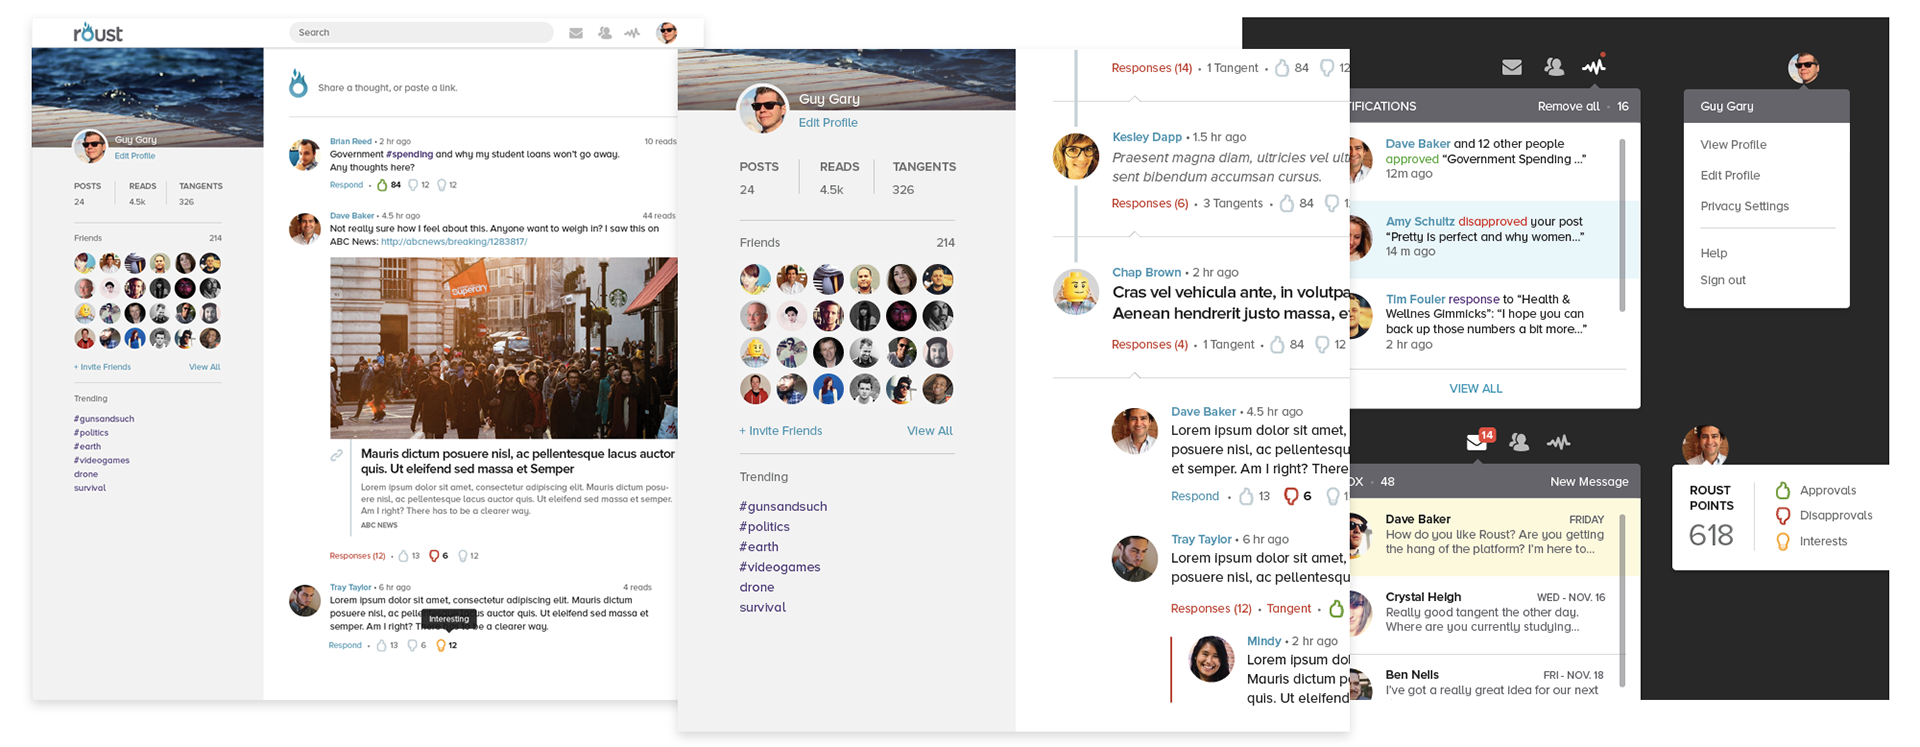Click VIEW ALL at the bottom of notifications
This screenshot has height=747, width=1920.
click(x=1476, y=388)
